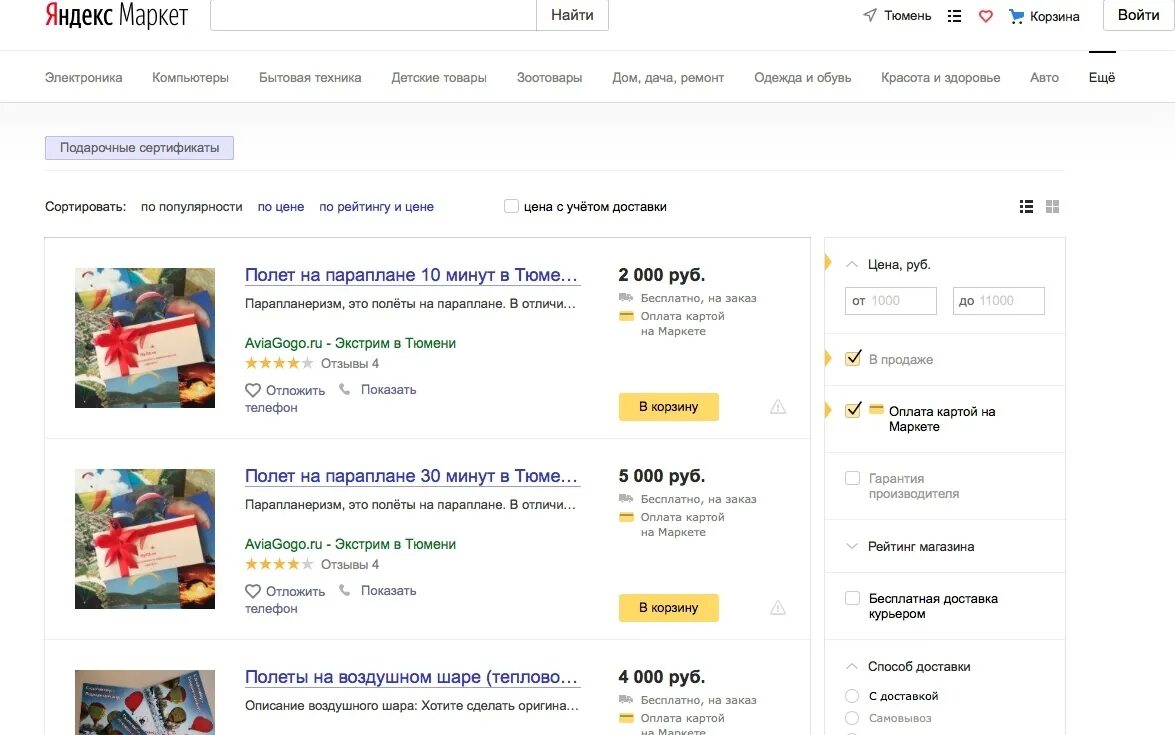Viewport: 1175px width, 735px height.
Task: Click star rating of first AviaGogo.ru offer
Action: click(x=279, y=363)
